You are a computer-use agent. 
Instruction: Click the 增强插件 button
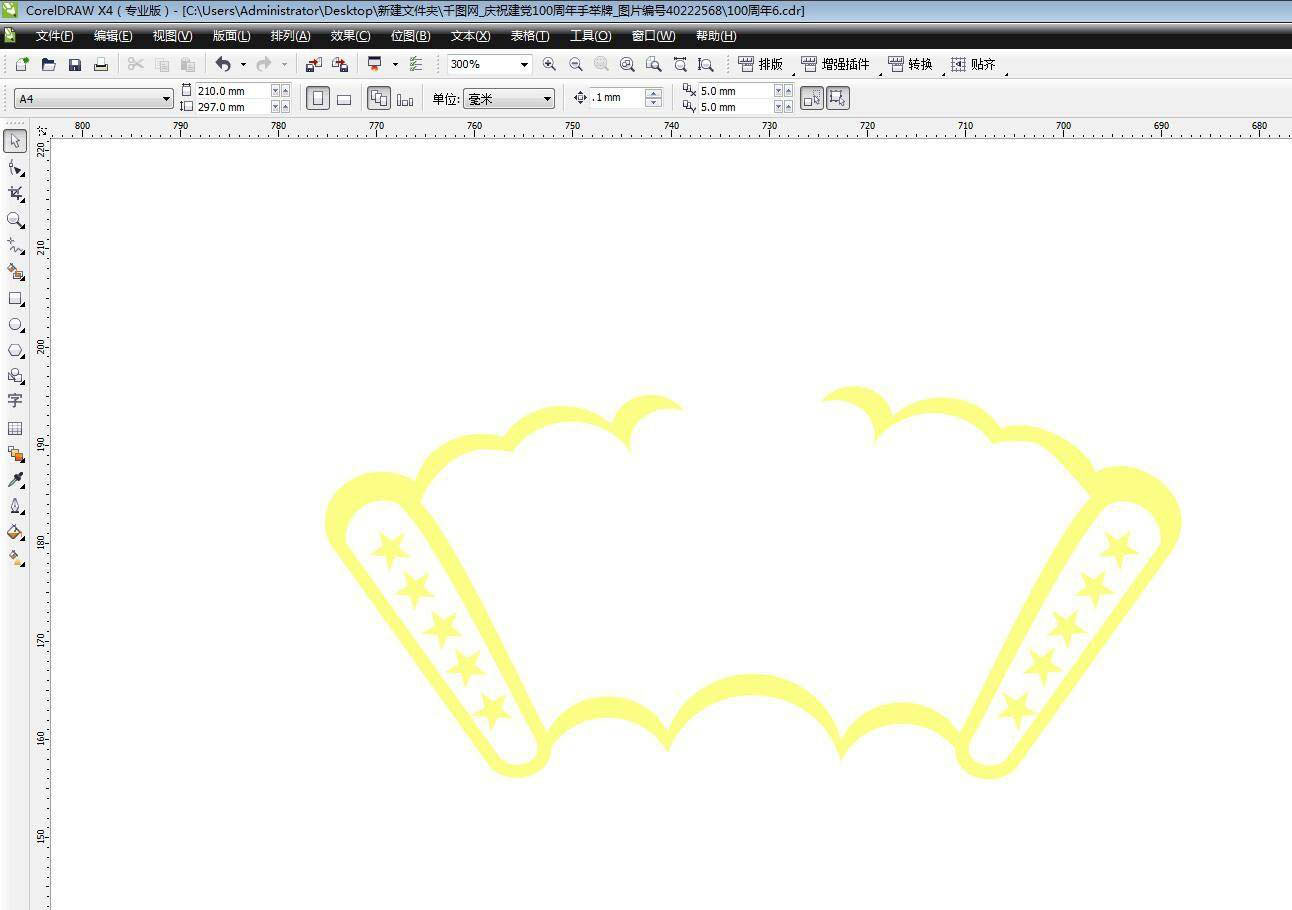click(x=836, y=64)
